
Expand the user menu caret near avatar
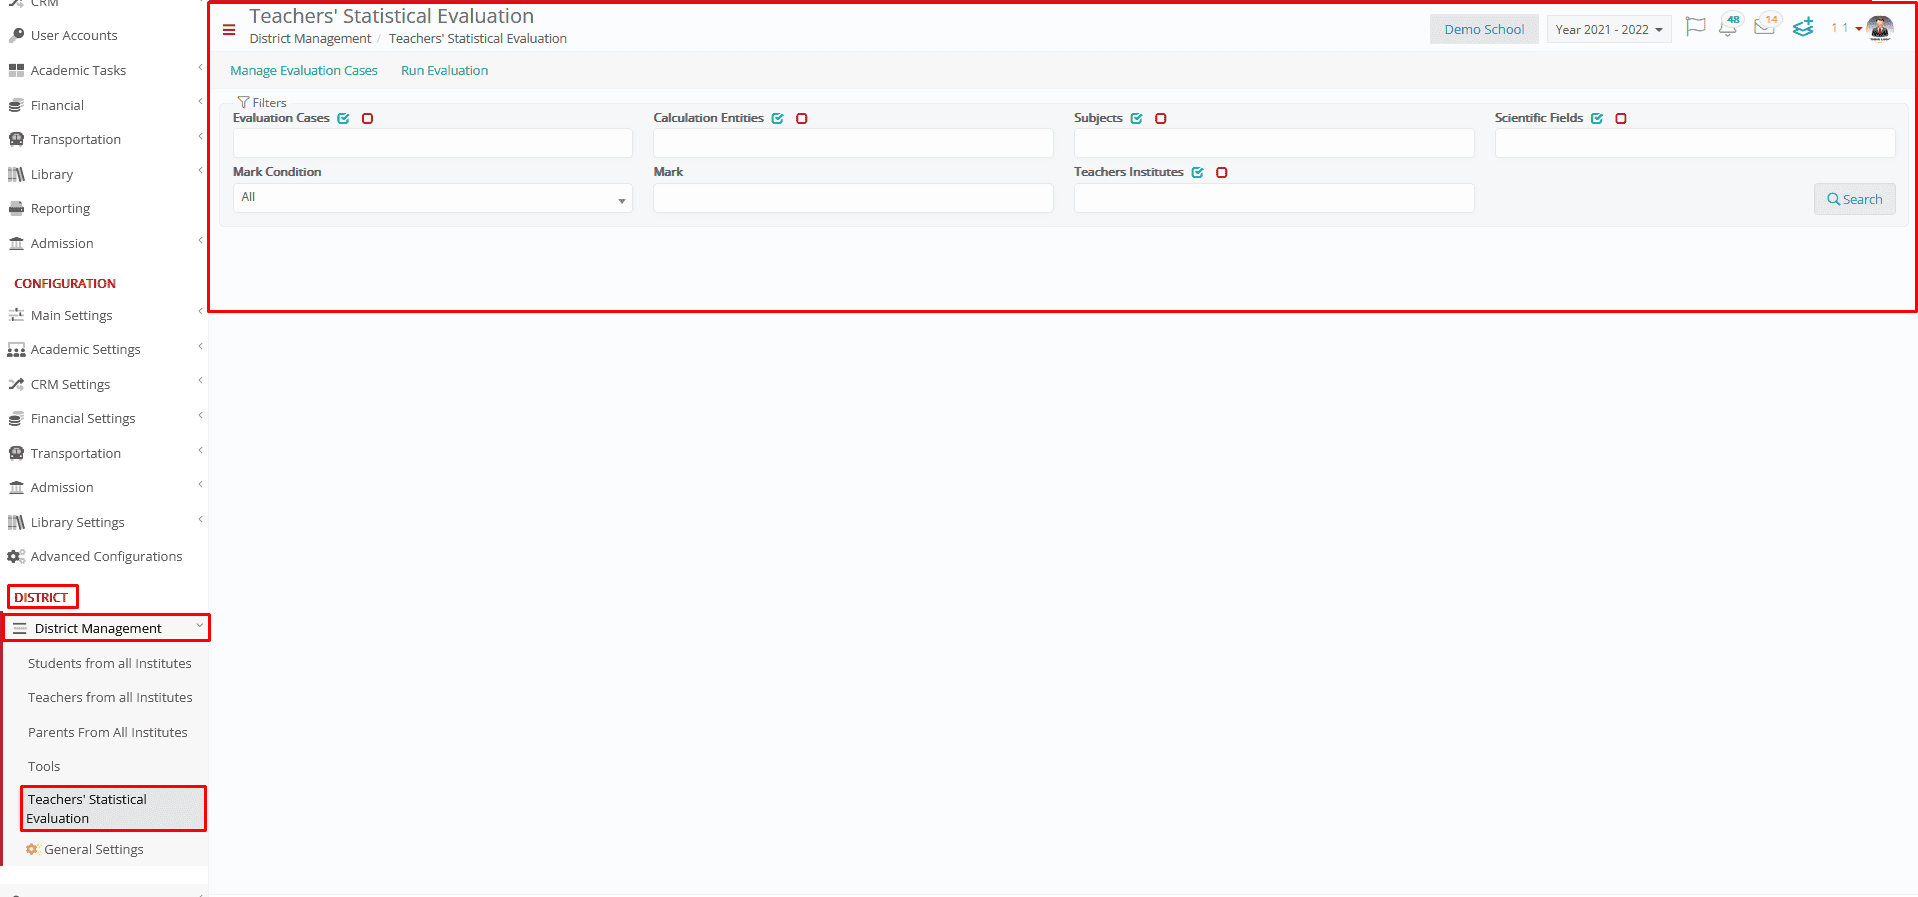(1858, 29)
